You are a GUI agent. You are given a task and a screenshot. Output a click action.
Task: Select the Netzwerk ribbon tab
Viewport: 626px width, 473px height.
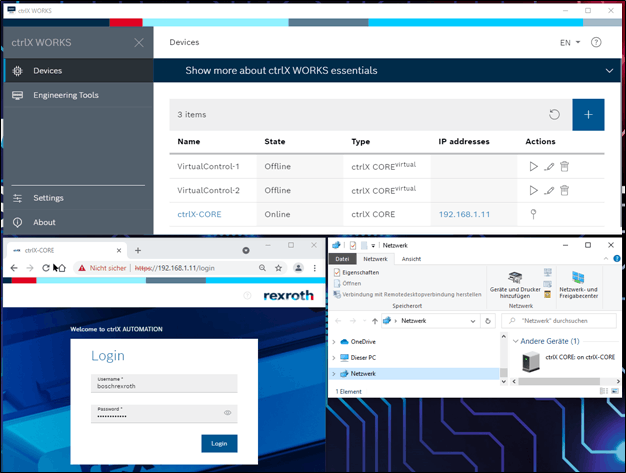point(375,259)
